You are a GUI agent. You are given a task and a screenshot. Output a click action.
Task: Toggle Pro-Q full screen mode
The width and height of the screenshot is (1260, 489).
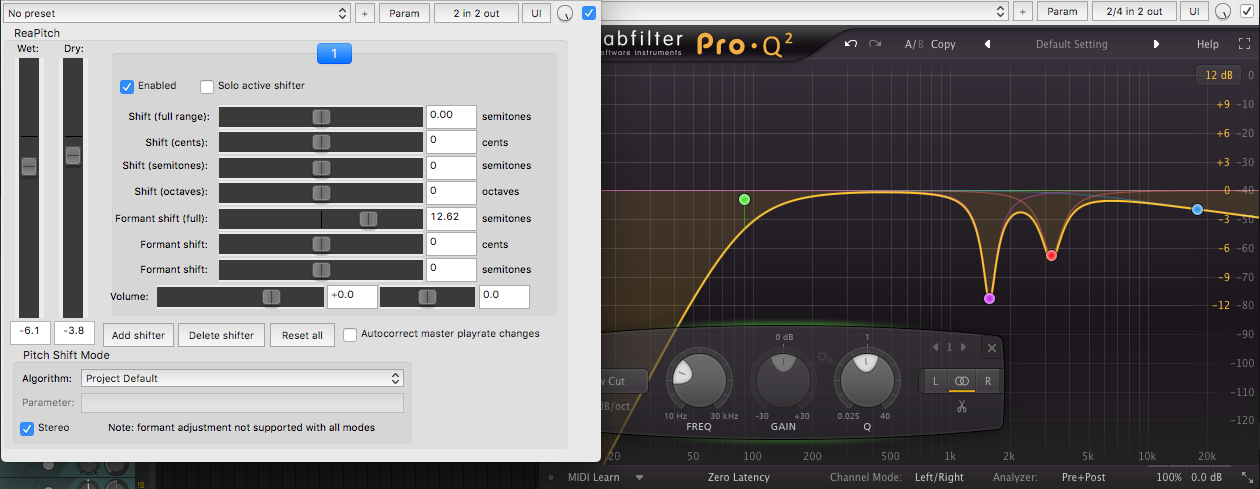(1244, 44)
